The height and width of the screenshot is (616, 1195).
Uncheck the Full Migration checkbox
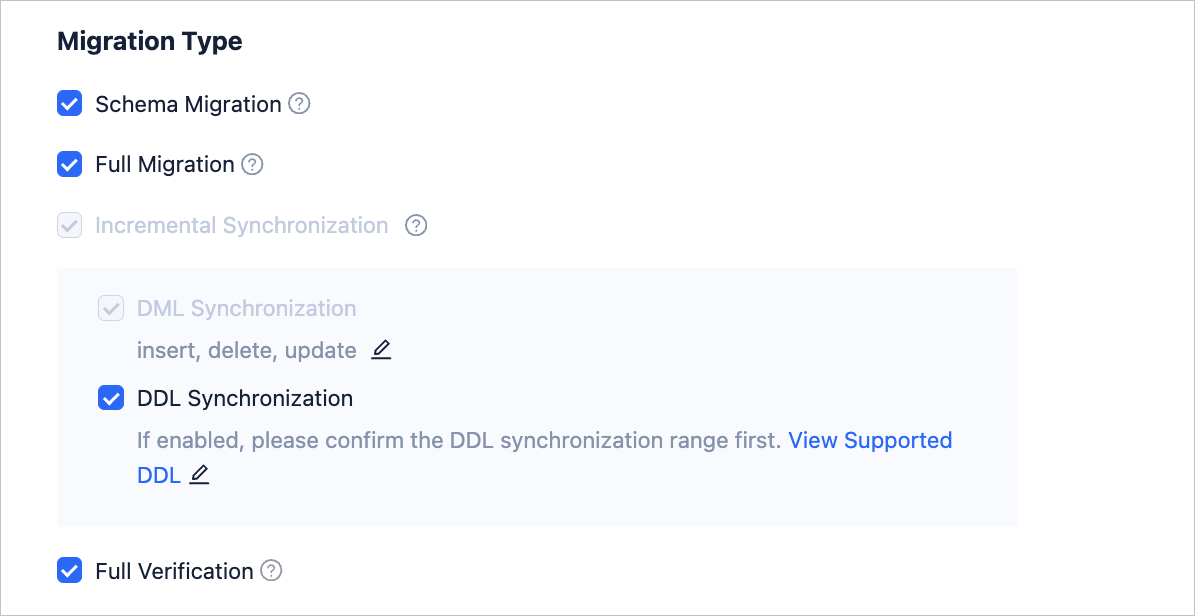pyautogui.click(x=69, y=164)
